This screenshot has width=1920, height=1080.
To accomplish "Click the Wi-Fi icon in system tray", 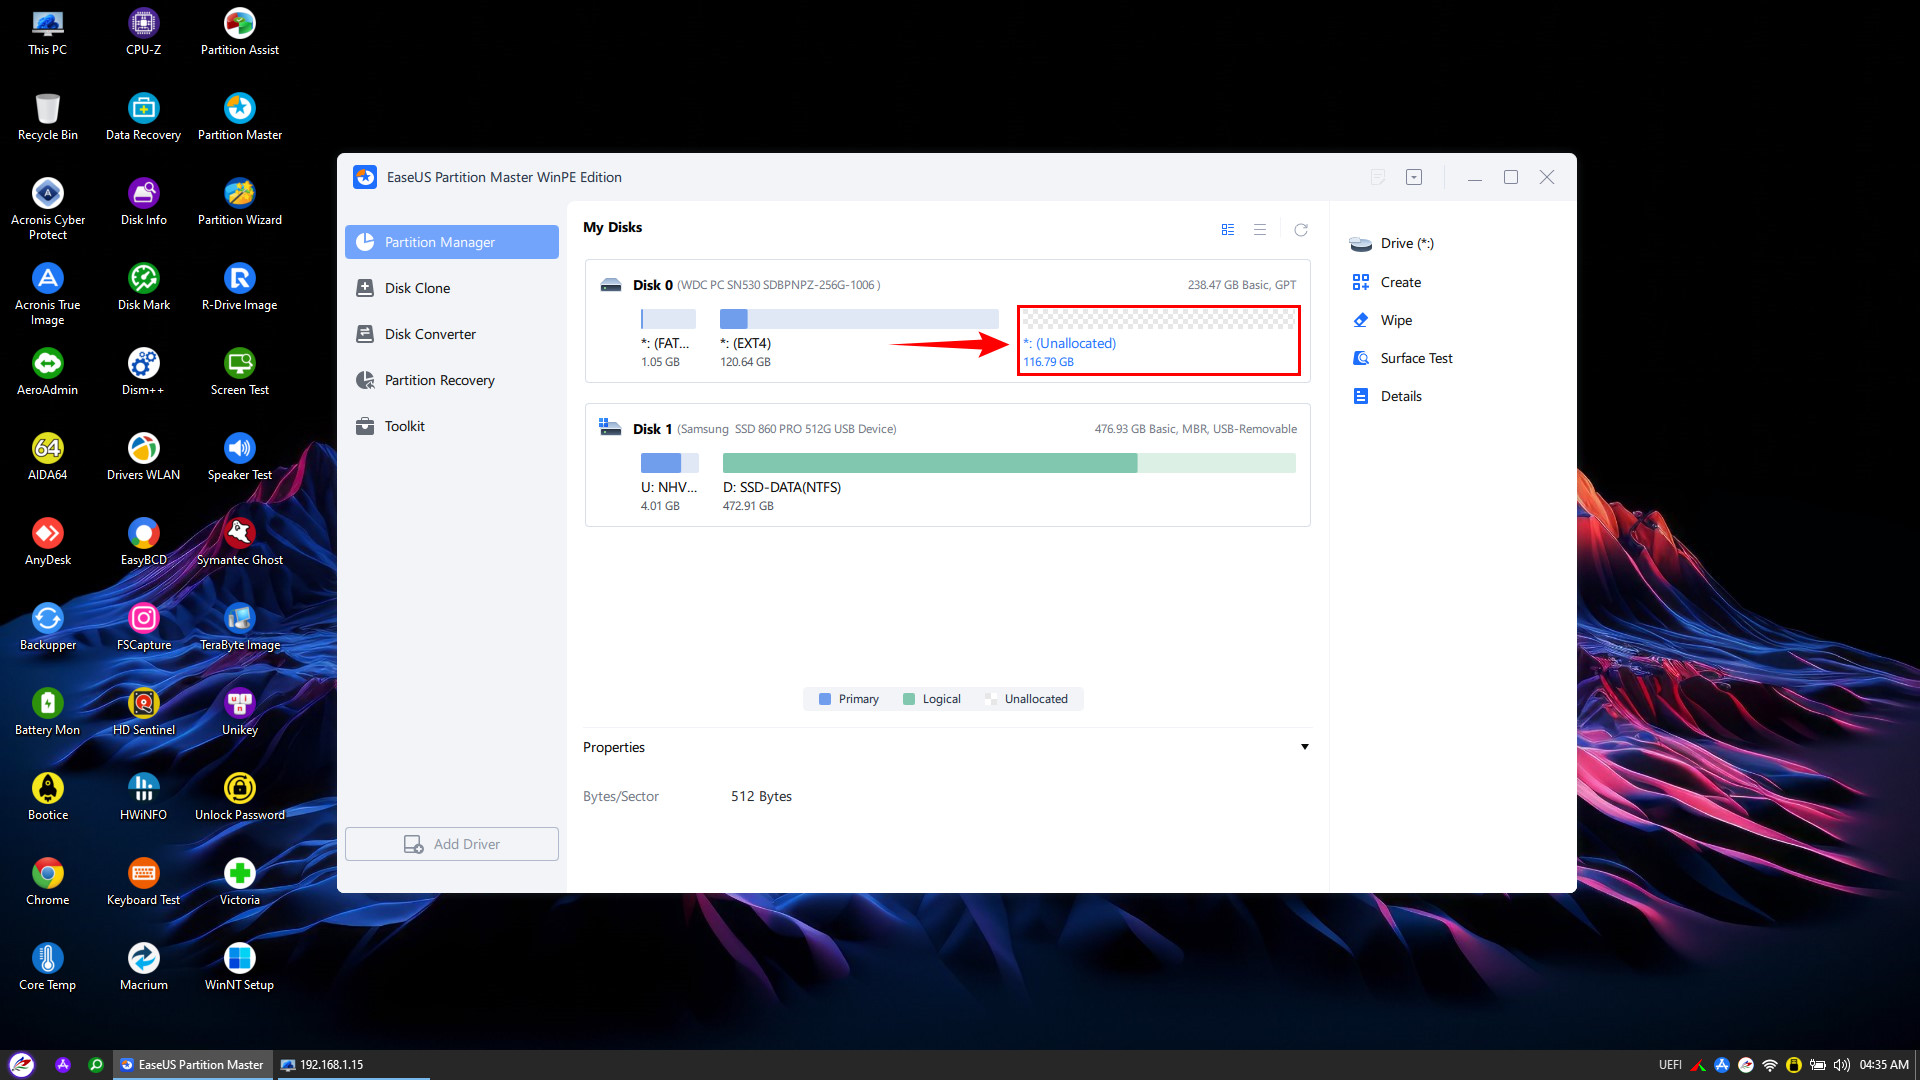I will 1769,1065.
